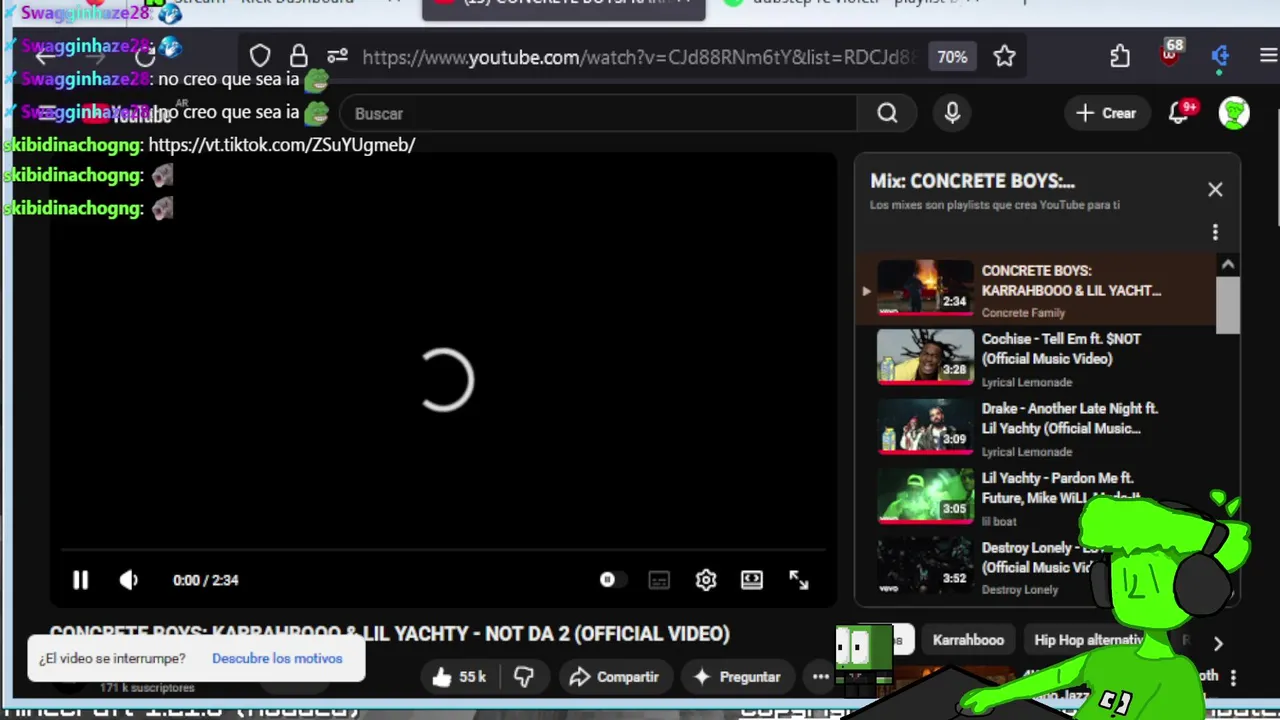Toggle subtitles captions button
1280x720 pixels.
point(658,580)
